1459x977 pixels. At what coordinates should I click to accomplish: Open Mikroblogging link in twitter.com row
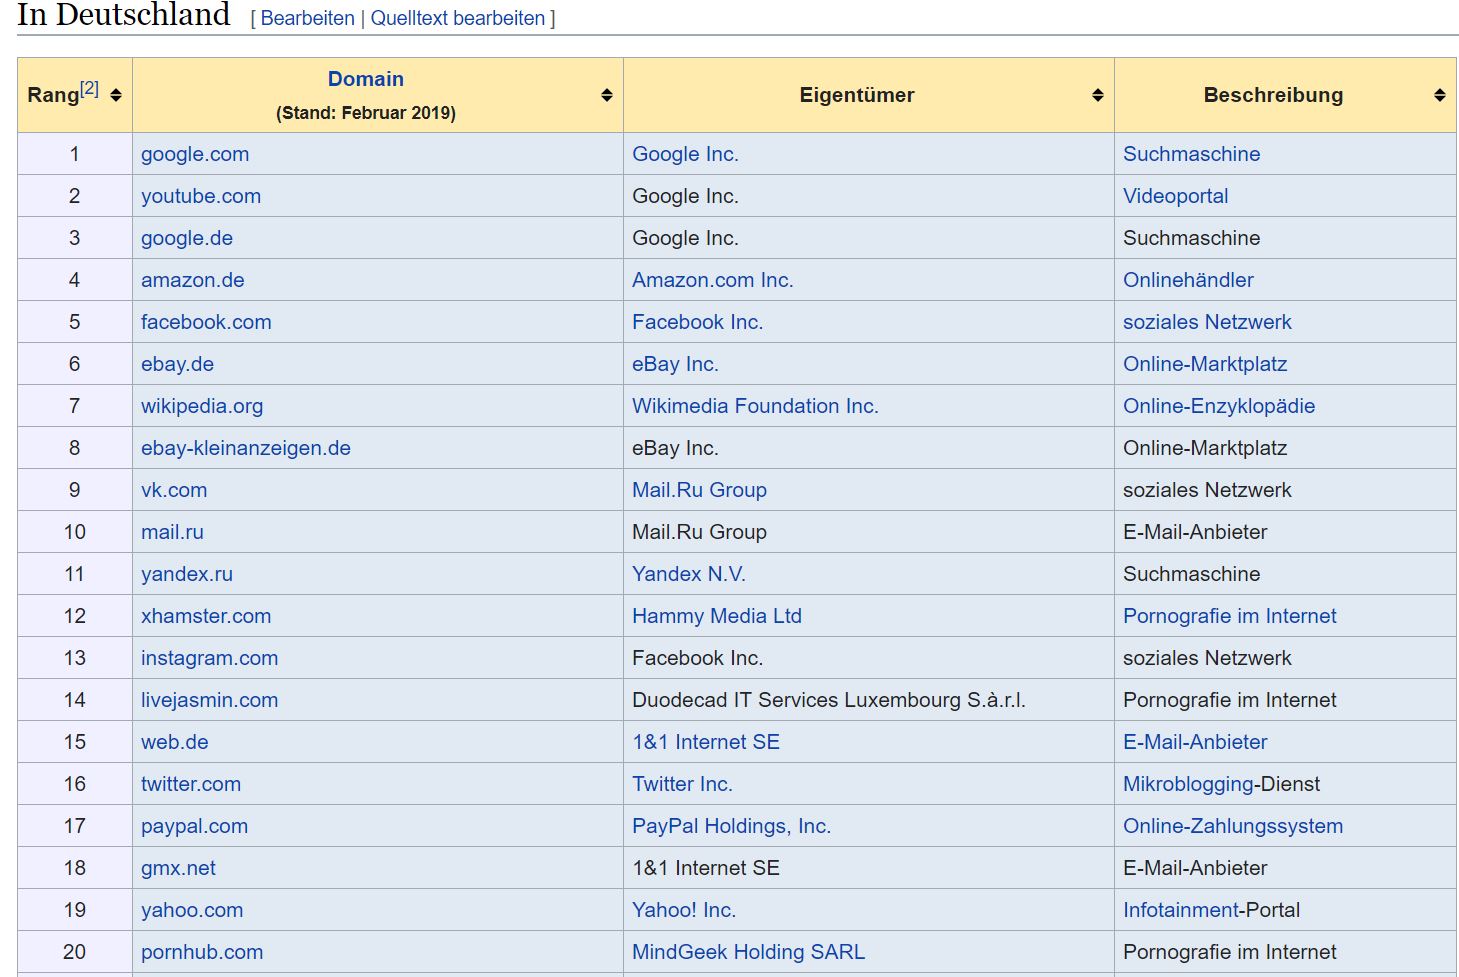point(1188,784)
